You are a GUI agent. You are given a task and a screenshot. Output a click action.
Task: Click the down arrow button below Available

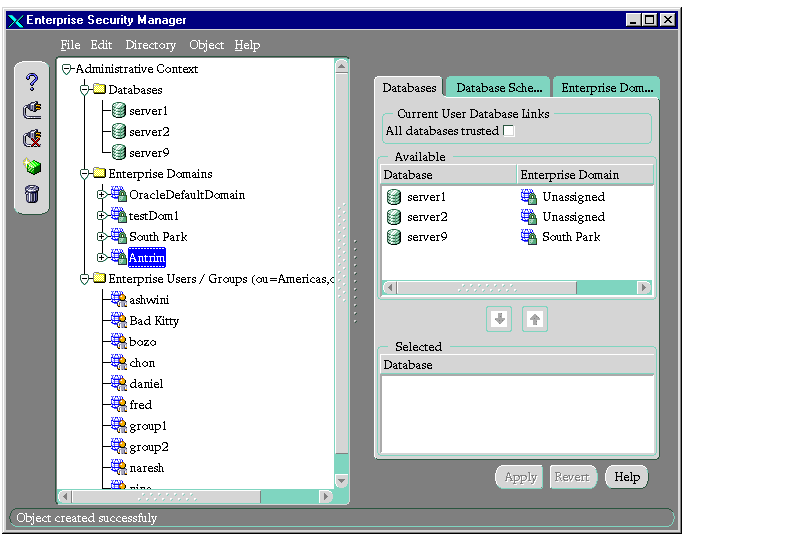[500, 319]
